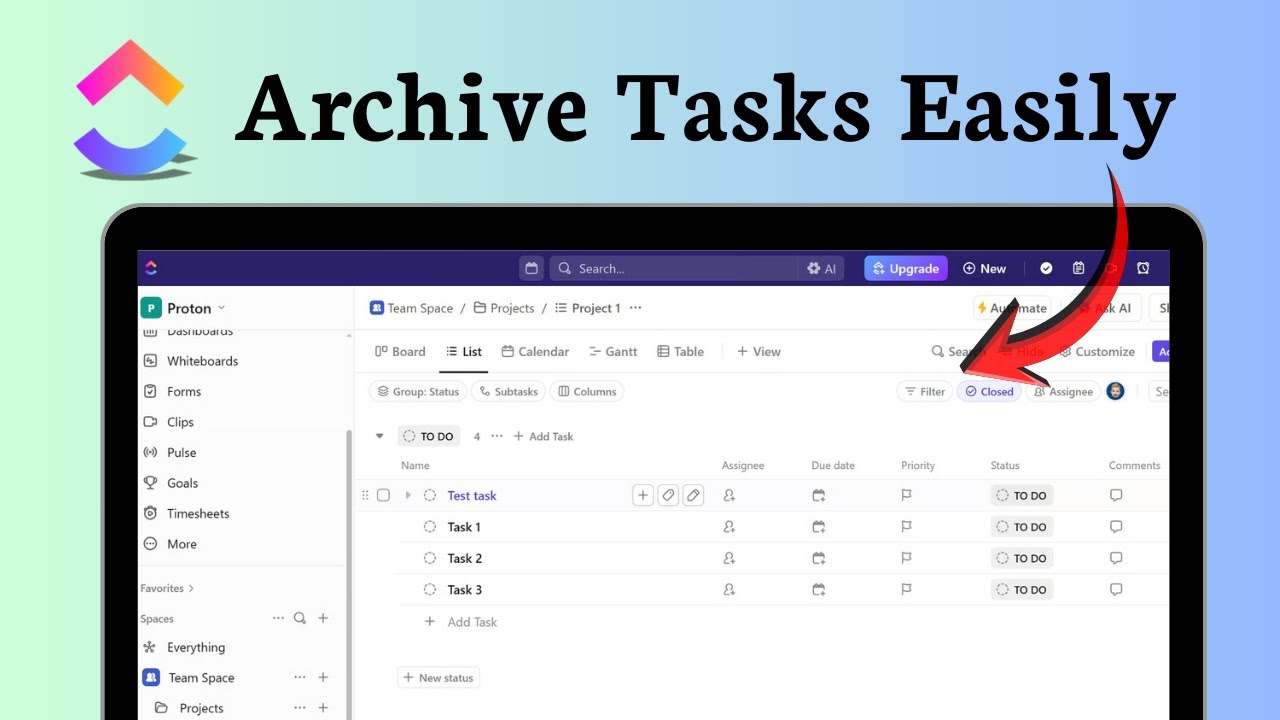Open the Projects folder three-dot options
This screenshot has width=1280, height=720.
(300, 708)
